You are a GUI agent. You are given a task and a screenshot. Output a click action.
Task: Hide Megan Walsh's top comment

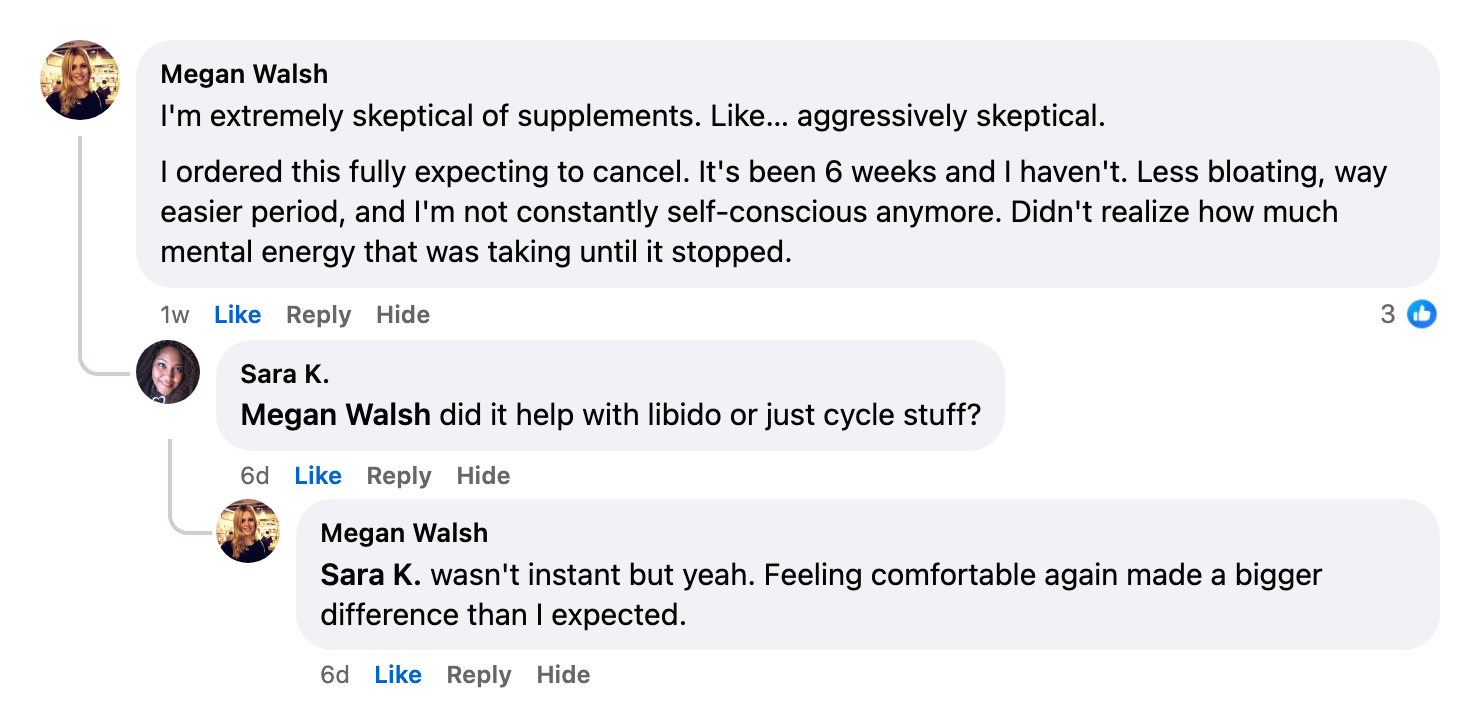pyautogui.click(x=403, y=314)
